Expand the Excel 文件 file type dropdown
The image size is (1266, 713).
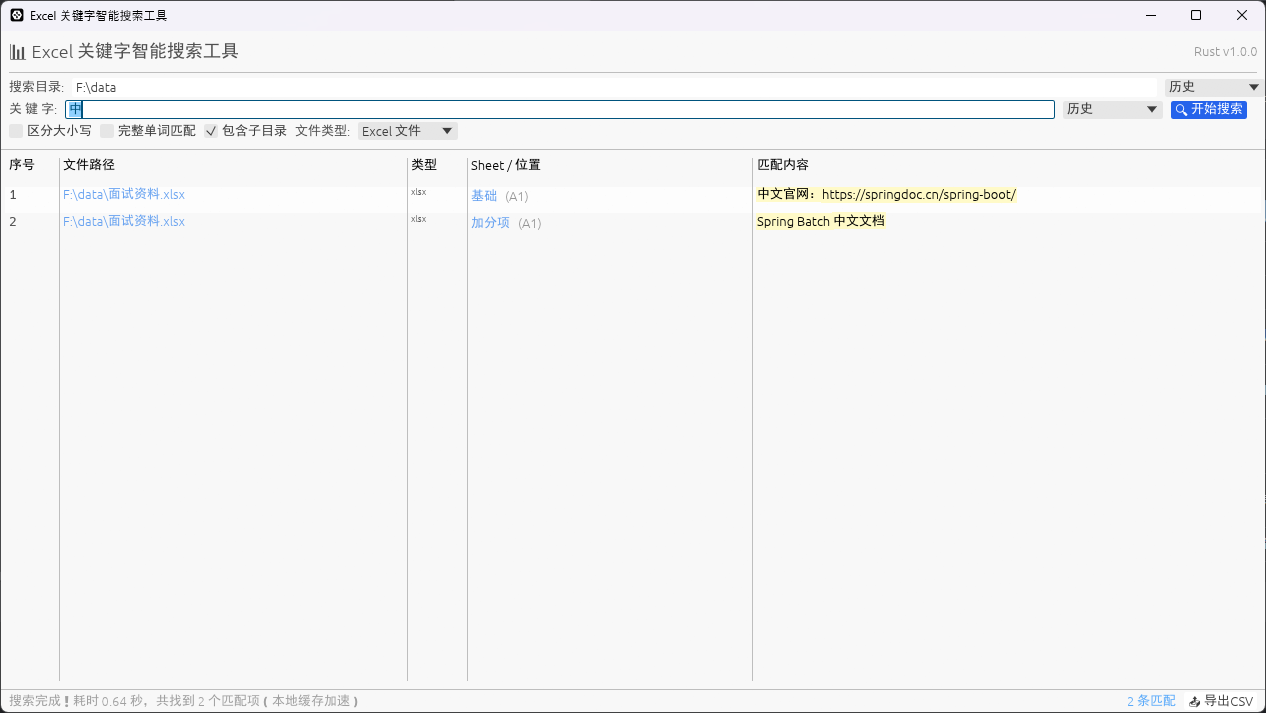click(408, 131)
